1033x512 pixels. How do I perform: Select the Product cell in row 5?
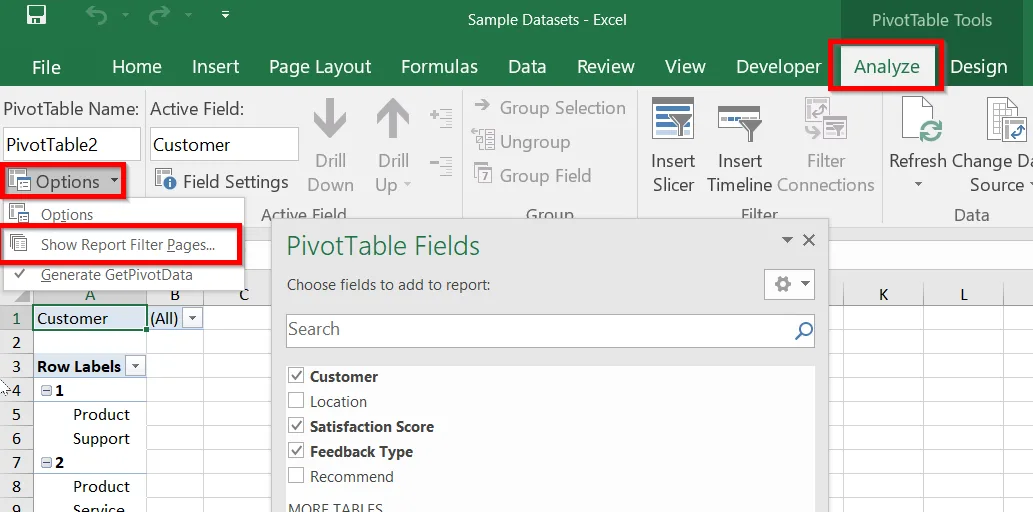(x=90, y=414)
